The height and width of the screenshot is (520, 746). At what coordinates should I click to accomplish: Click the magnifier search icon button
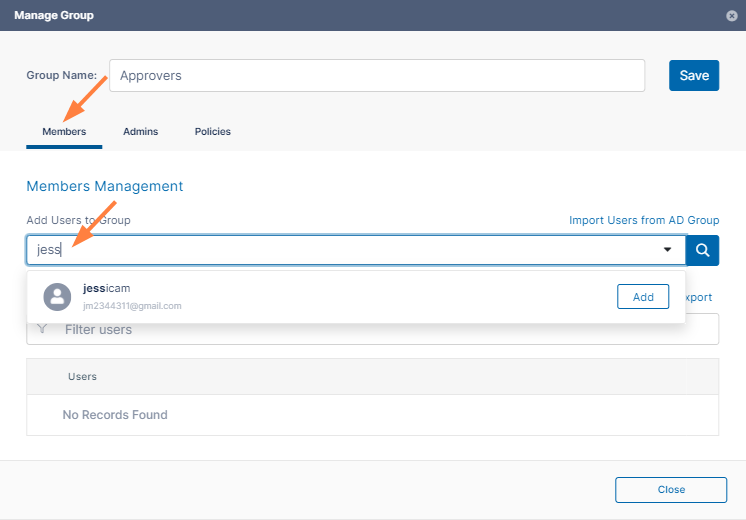[702, 251]
